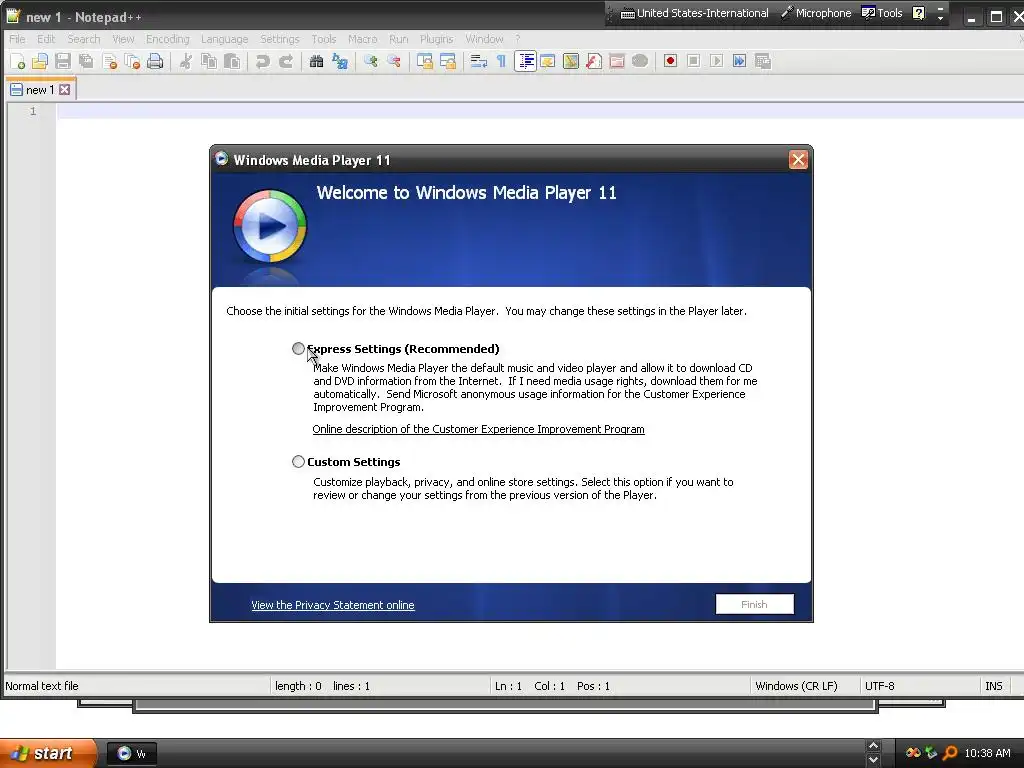Close the Windows Media Player 11 dialog
Screen dimensions: 1024x768
[798, 160]
